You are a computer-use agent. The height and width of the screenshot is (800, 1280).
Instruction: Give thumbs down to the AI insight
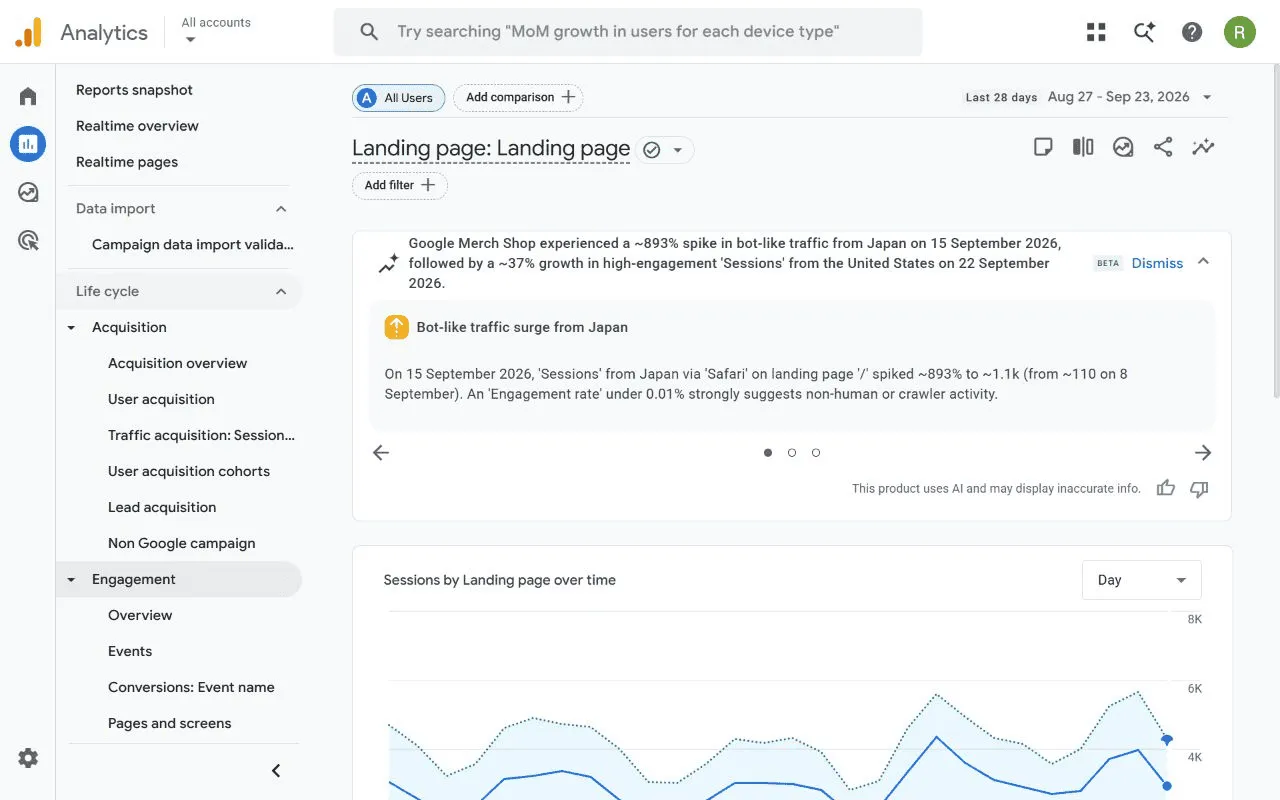1199,488
